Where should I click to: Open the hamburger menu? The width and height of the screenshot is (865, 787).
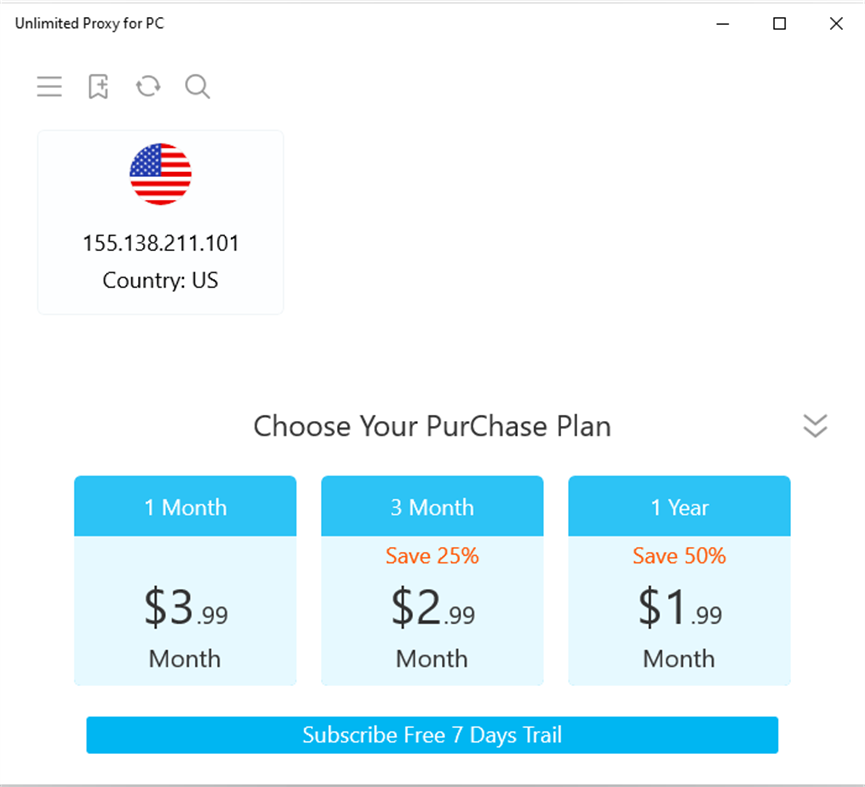49,87
